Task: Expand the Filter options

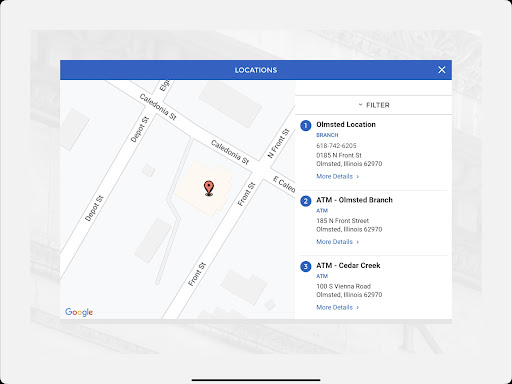Action: pyautogui.click(x=374, y=105)
